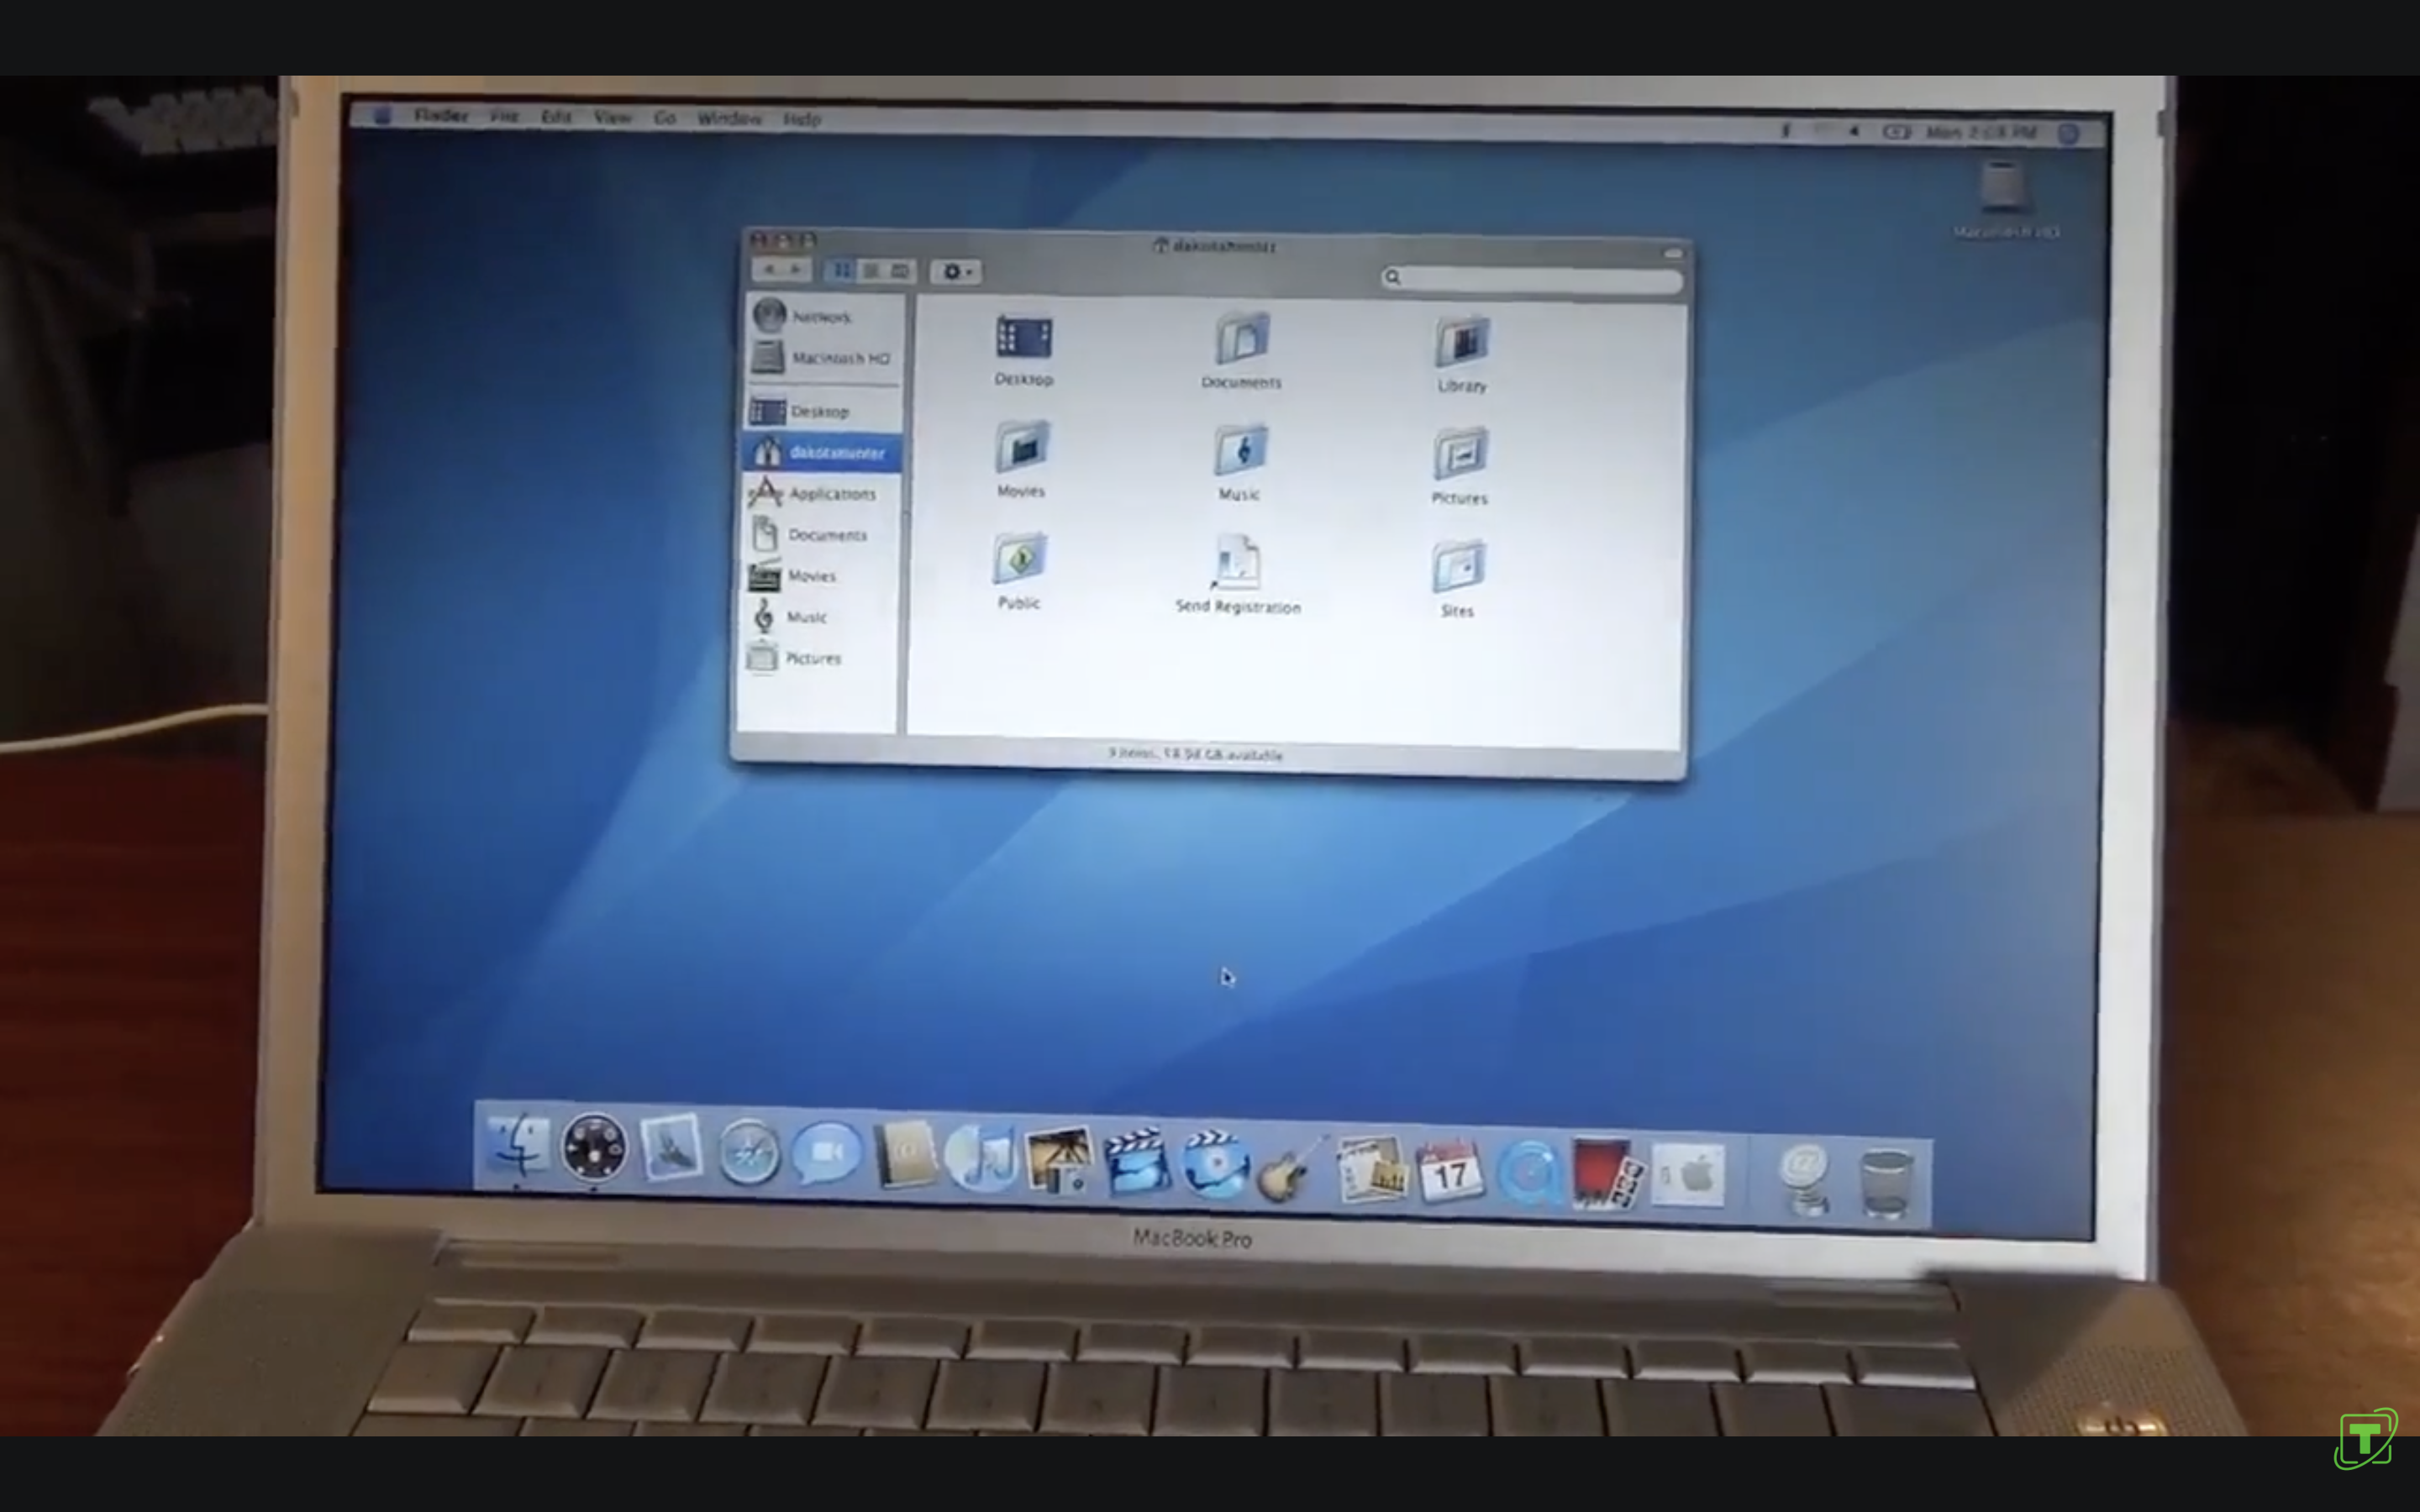Launch iTunes from the Dock

point(981,1158)
